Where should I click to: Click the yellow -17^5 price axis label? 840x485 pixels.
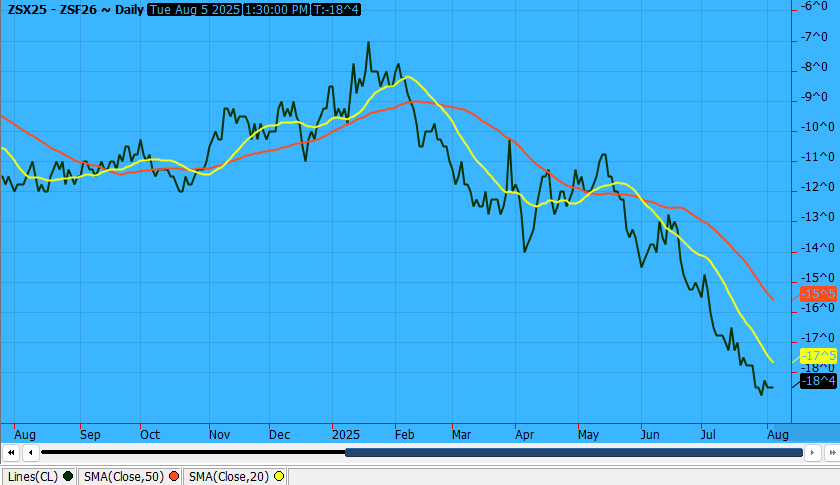(818, 356)
